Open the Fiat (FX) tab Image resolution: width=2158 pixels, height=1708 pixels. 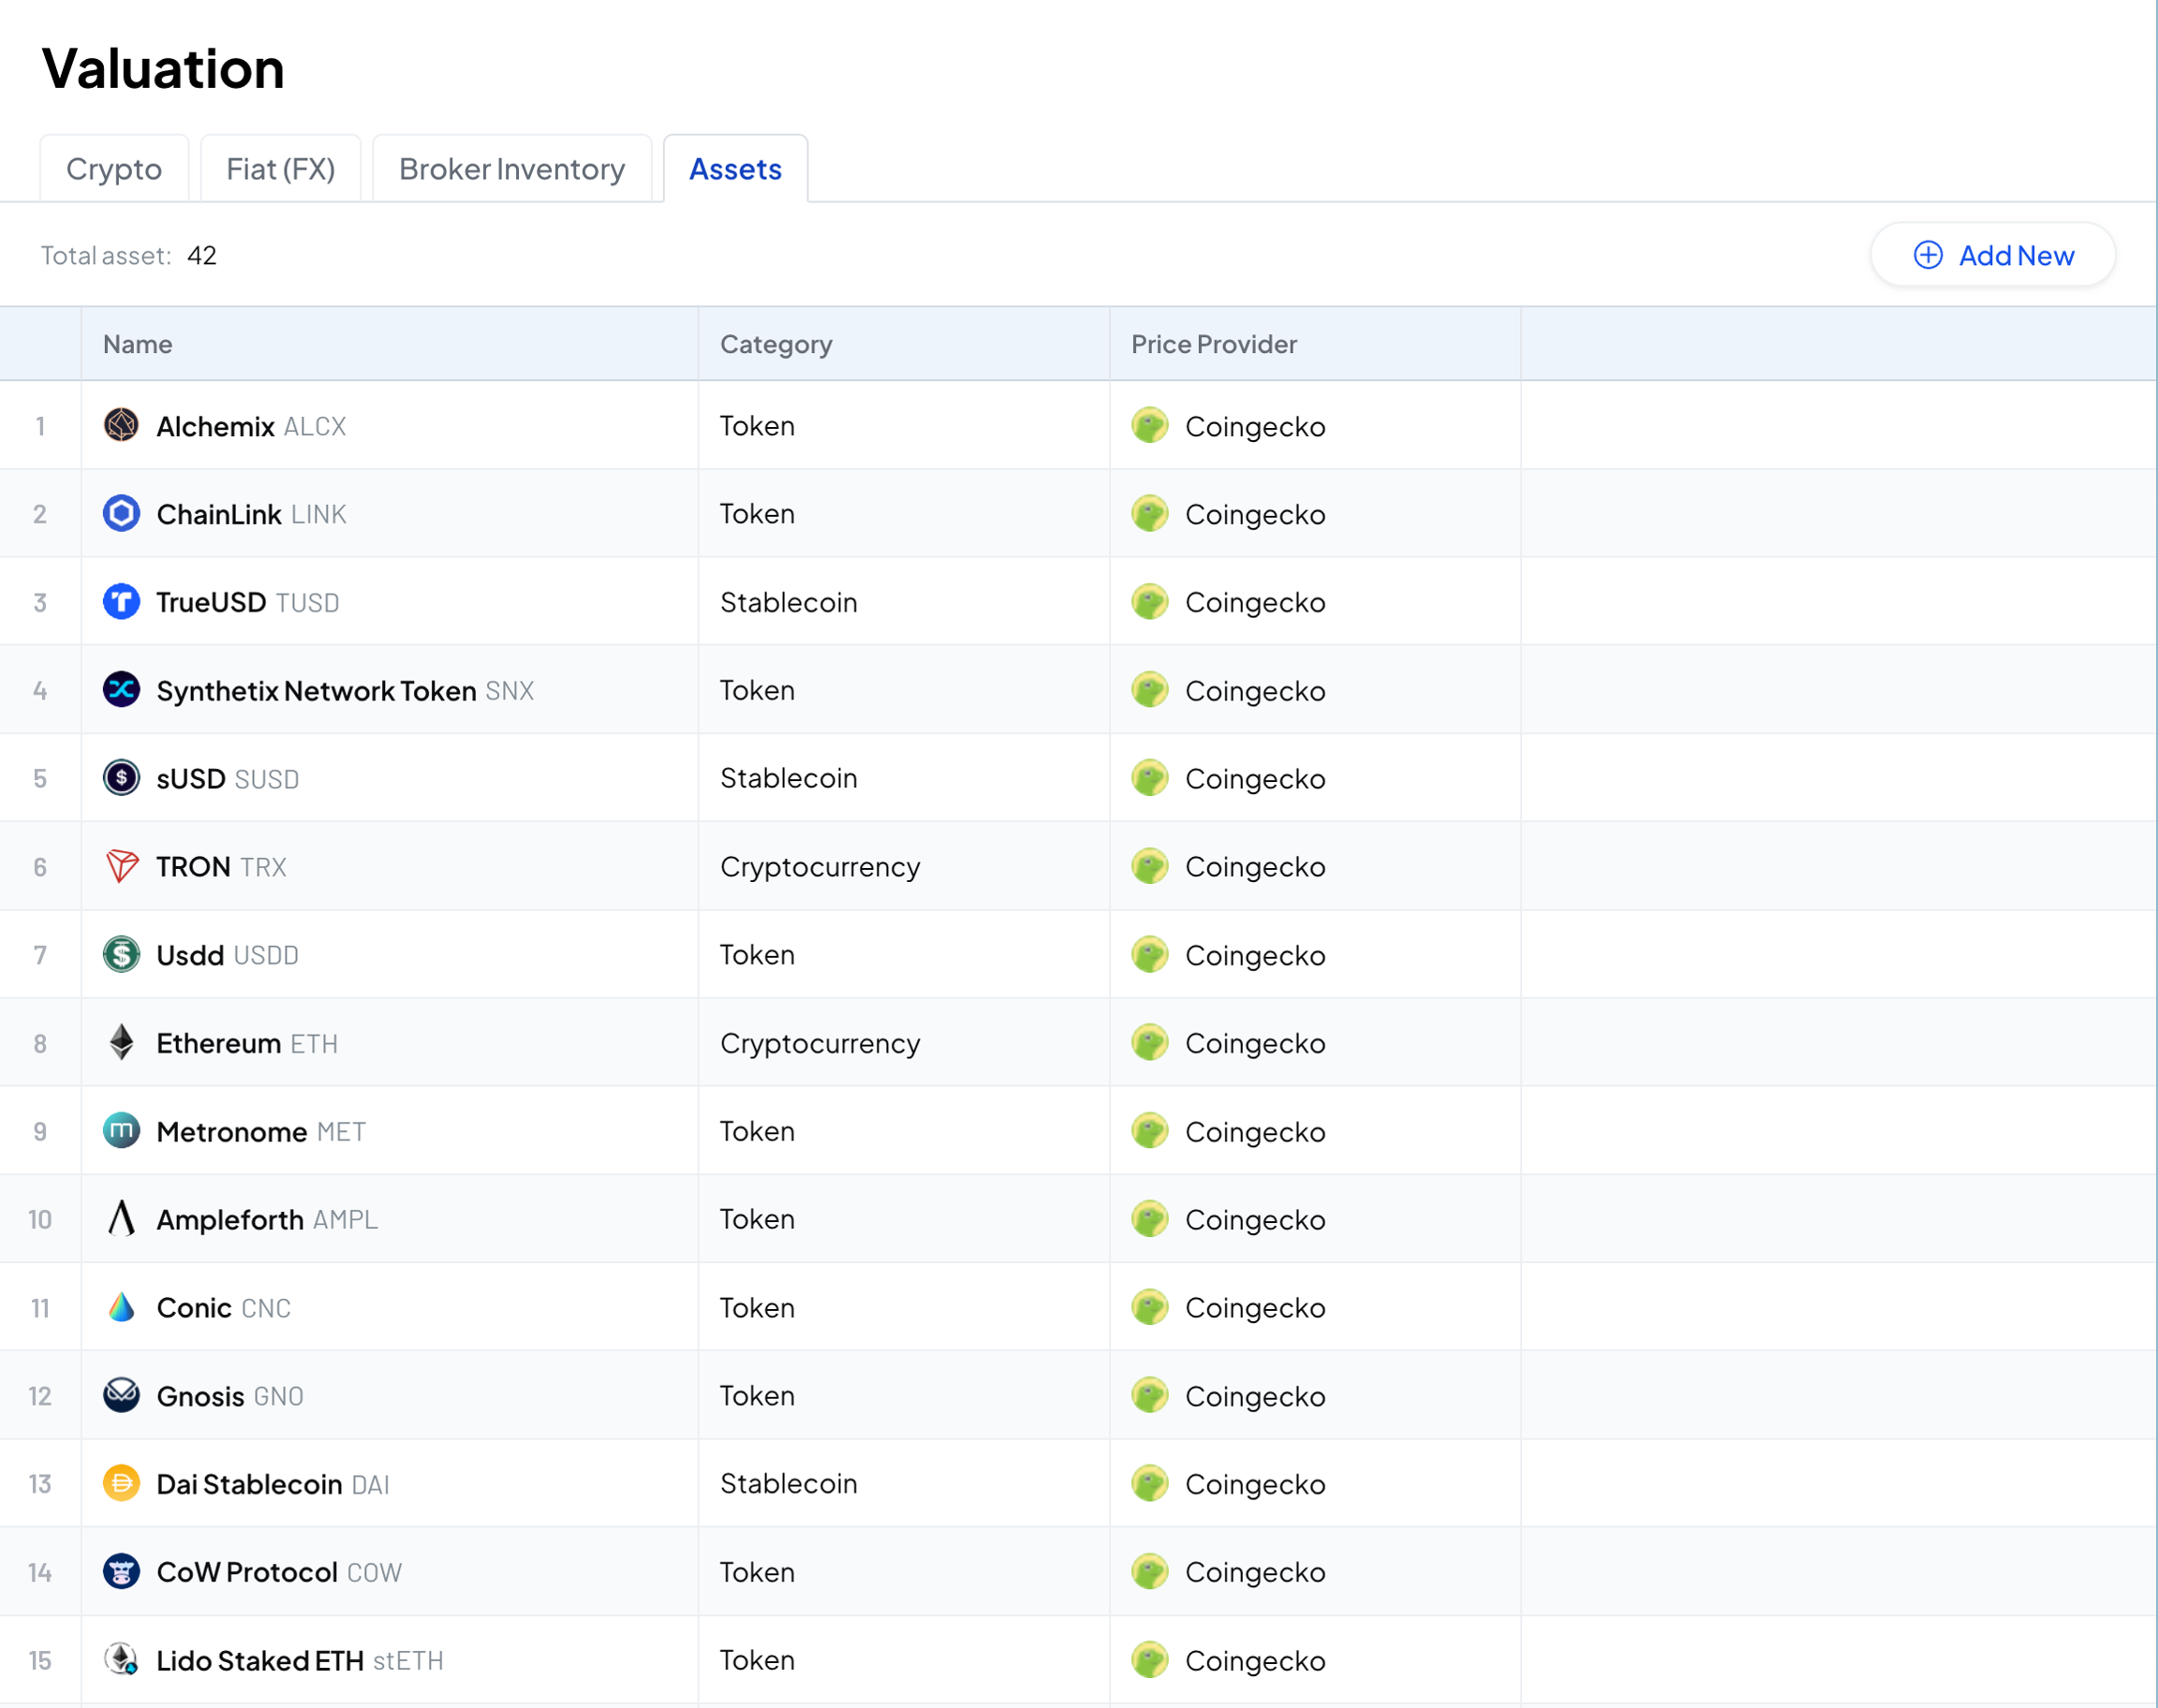(280, 169)
